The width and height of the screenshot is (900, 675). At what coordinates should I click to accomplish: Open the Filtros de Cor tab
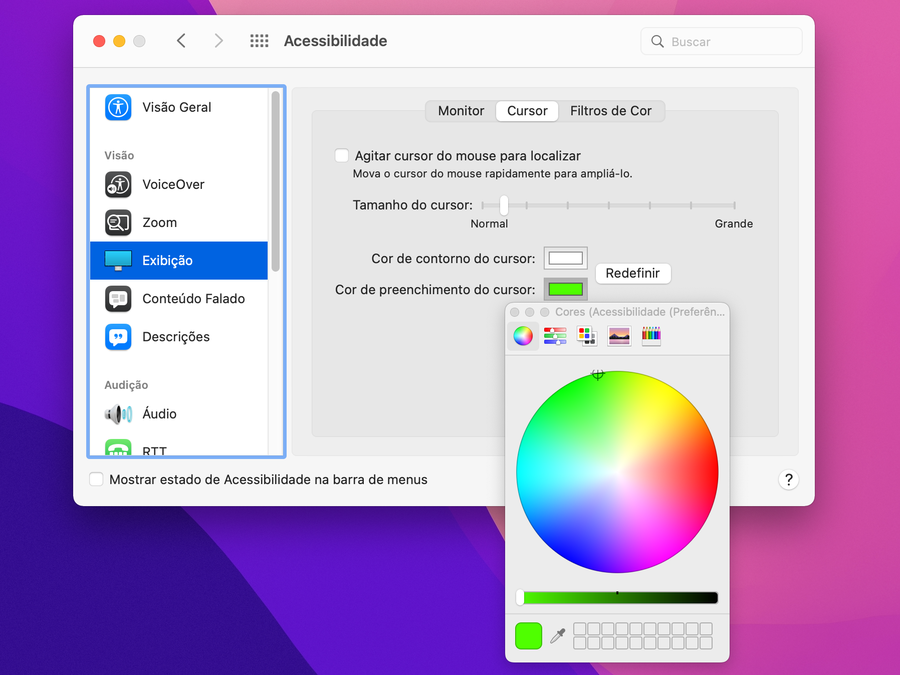(x=610, y=111)
